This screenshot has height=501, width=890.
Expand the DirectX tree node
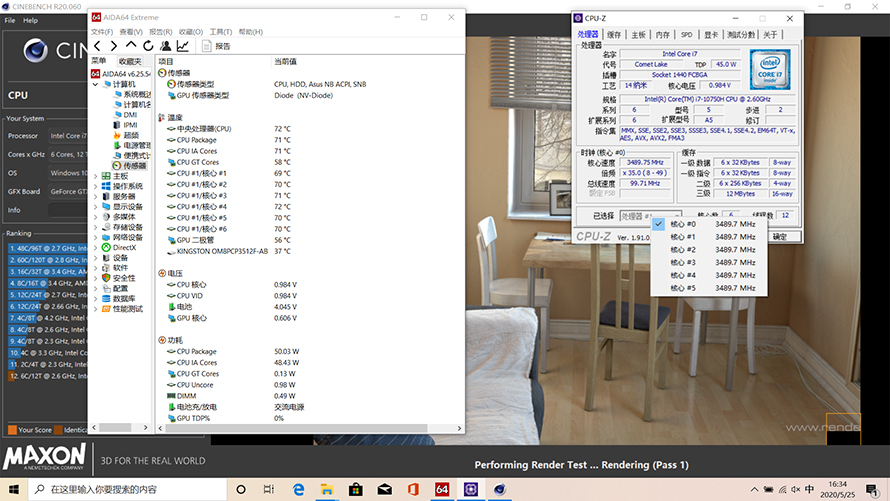[x=95, y=247]
